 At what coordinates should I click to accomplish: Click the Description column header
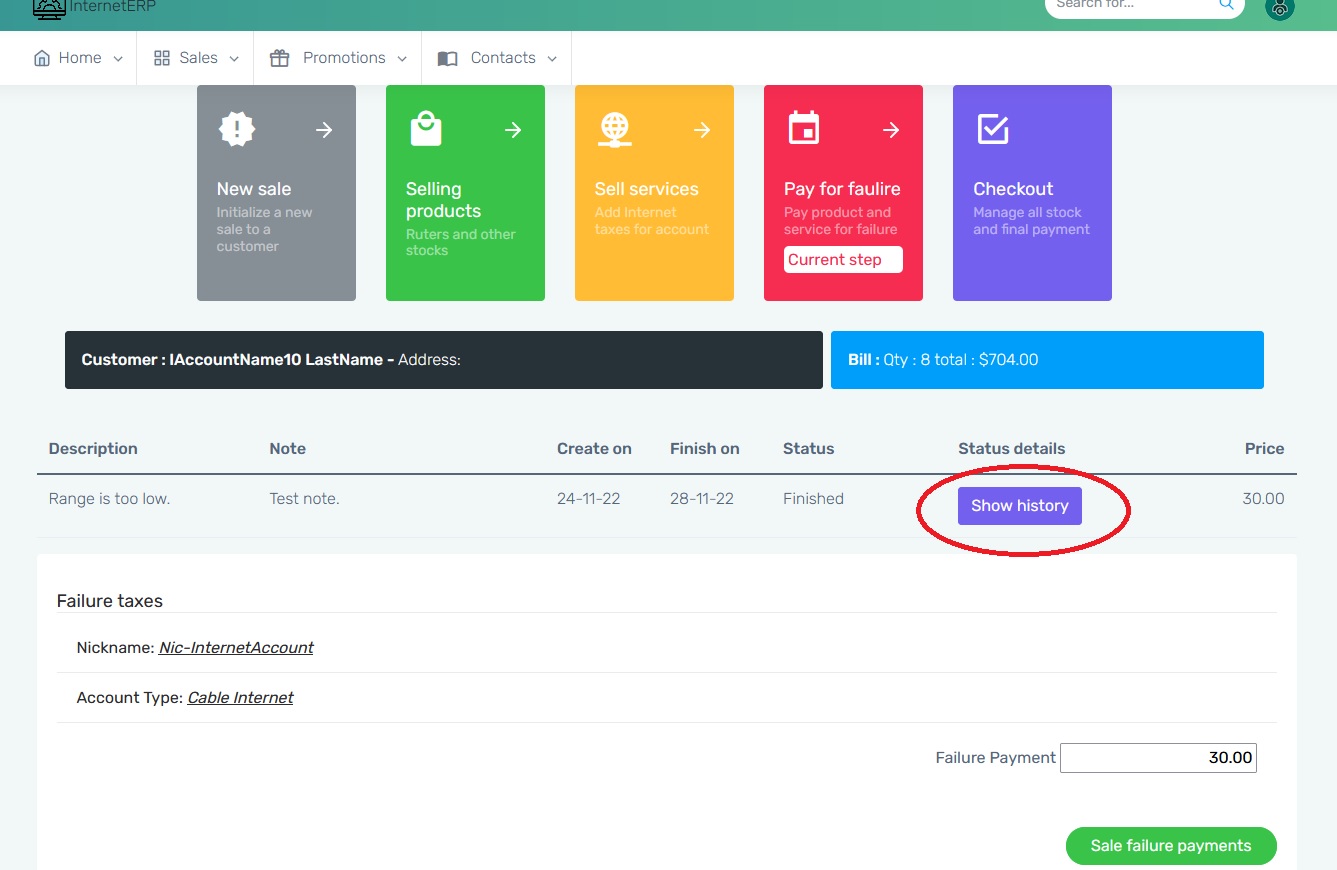point(93,449)
